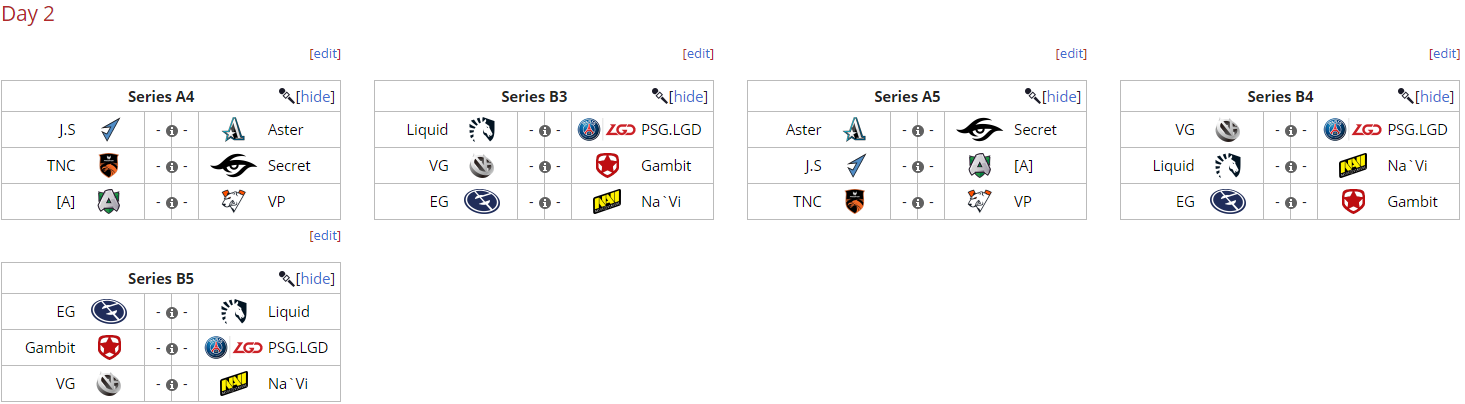Open match info for Liquid vs PSG.LGD in Series B3
Screen dimensions: 1465x404
pos(544,130)
